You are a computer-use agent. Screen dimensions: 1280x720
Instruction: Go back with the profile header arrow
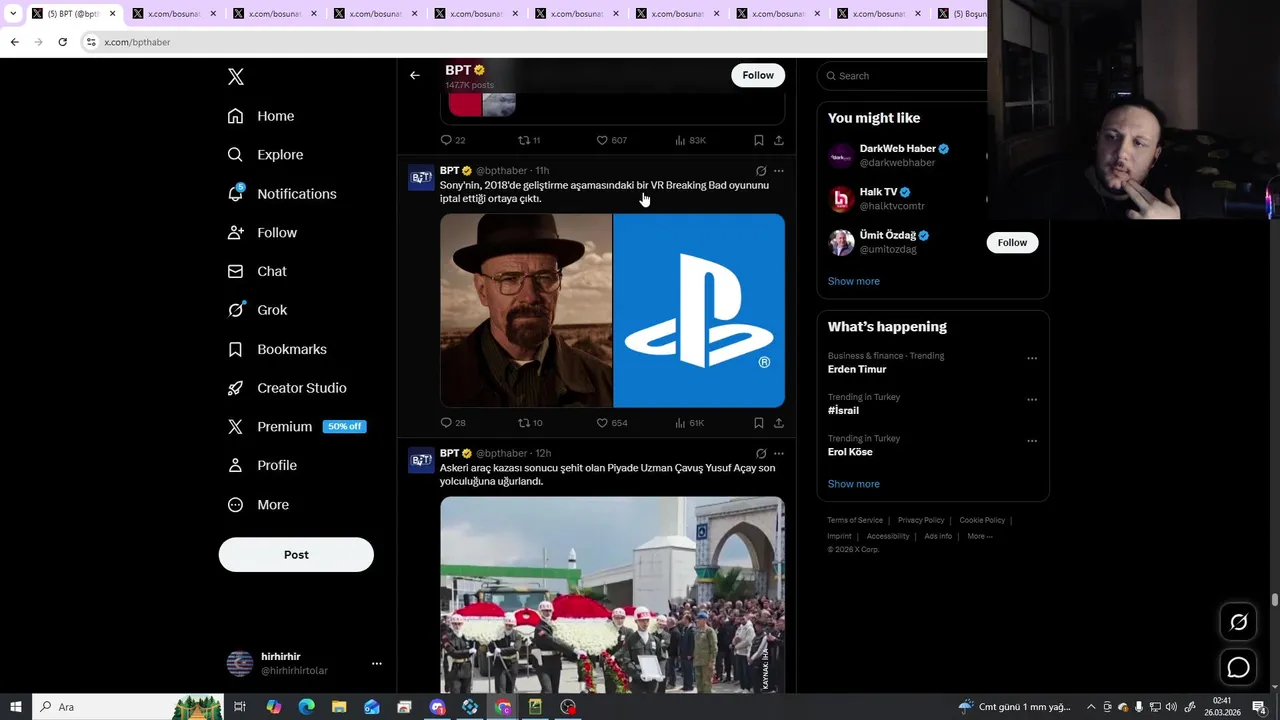pyautogui.click(x=415, y=75)
